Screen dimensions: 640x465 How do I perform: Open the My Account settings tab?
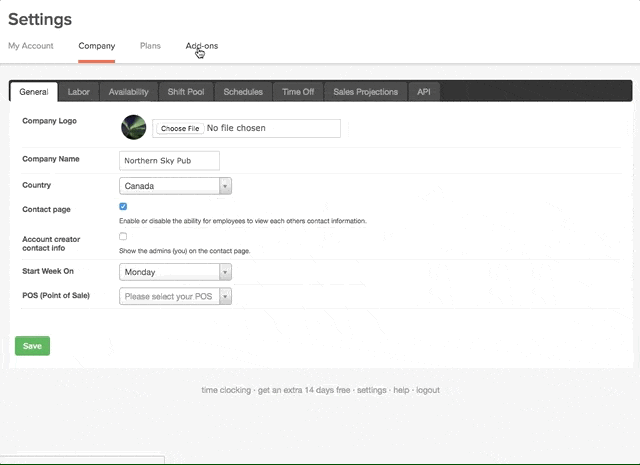31,46
